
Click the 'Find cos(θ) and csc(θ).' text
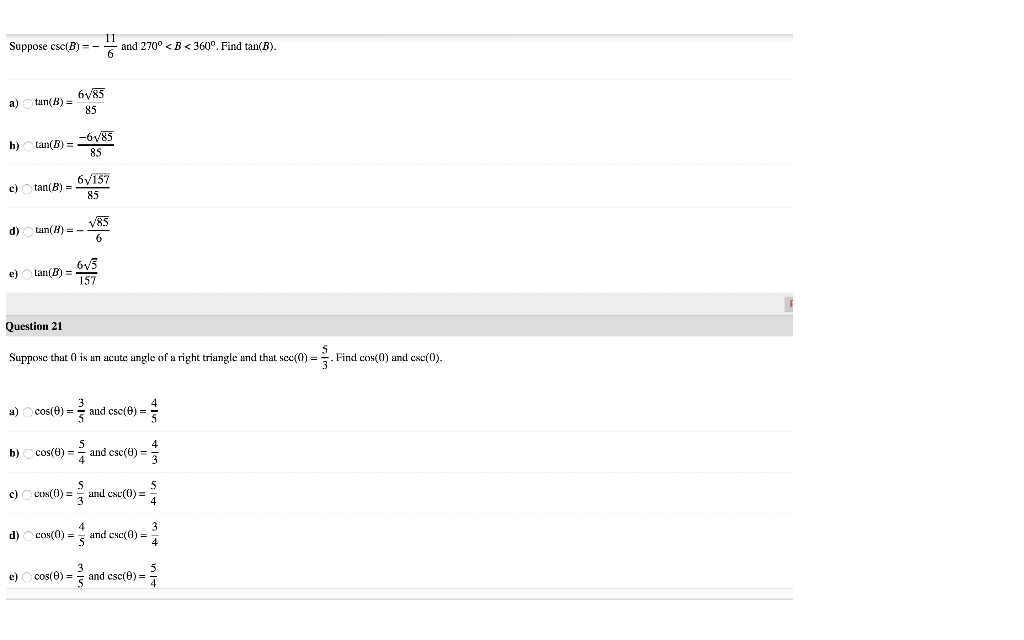(389, 358)
